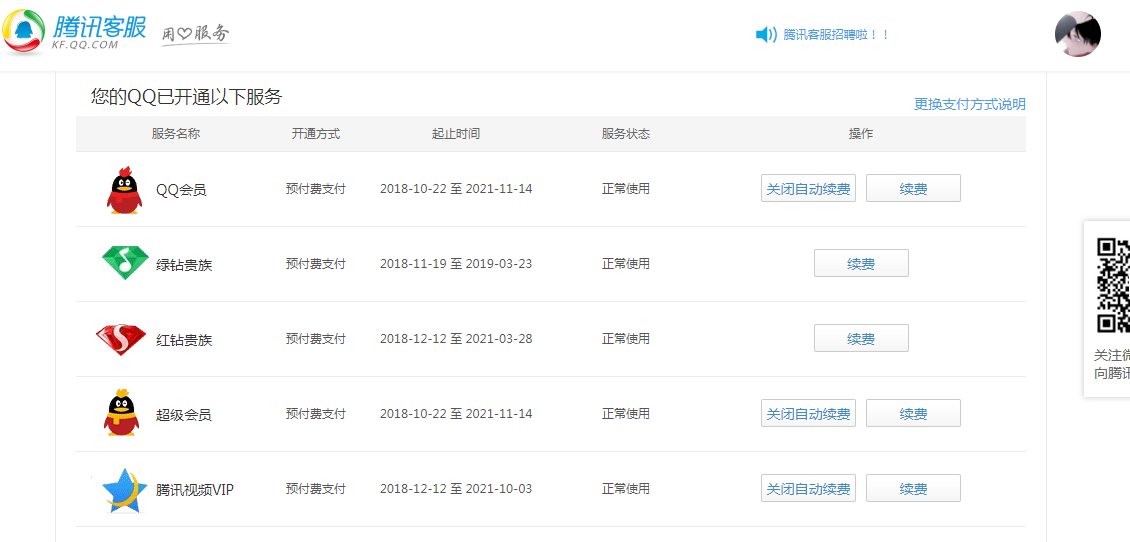This screenshot has height=542, width=1130.
Task: Click the 您的QQ已开通以下服务 heading
Action: point(186,97)
